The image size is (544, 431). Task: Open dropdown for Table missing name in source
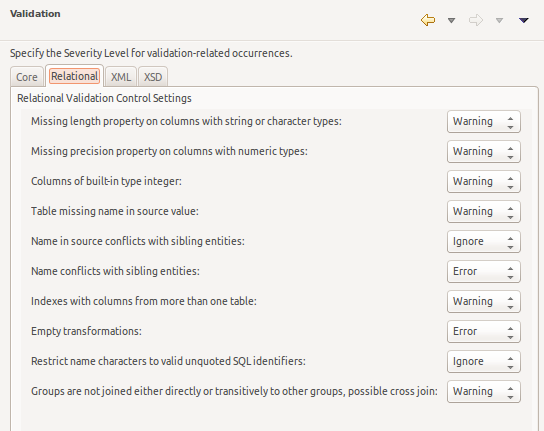click(x=484, y=211)
